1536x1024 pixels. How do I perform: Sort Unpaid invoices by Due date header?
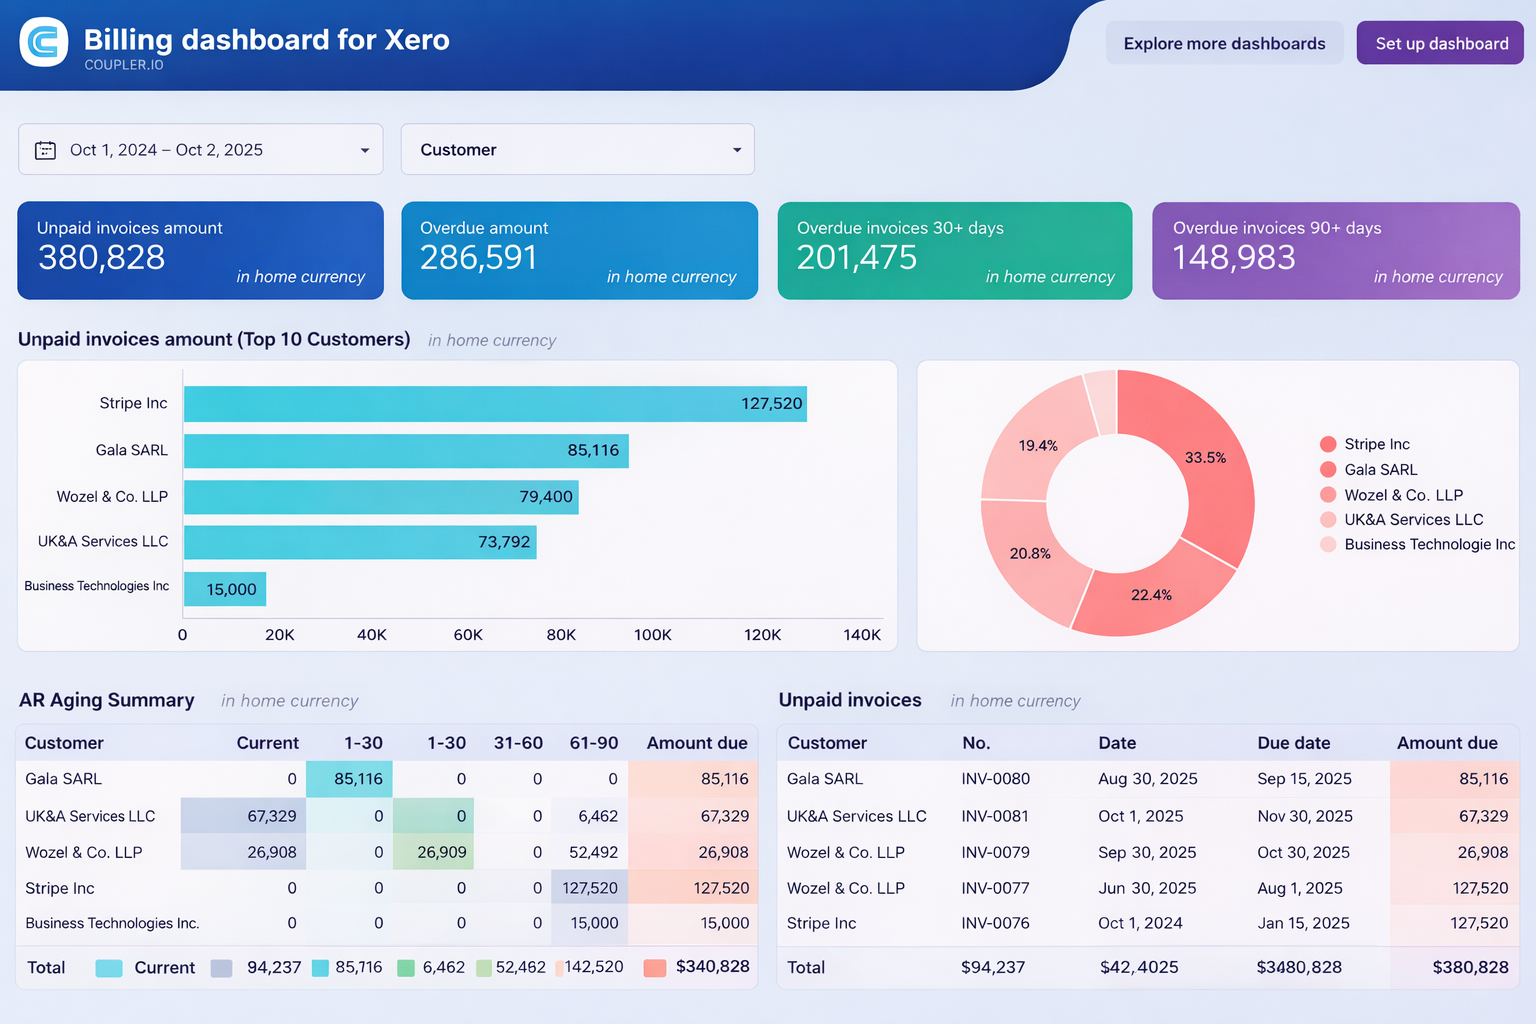click(x=1293, y=743)
